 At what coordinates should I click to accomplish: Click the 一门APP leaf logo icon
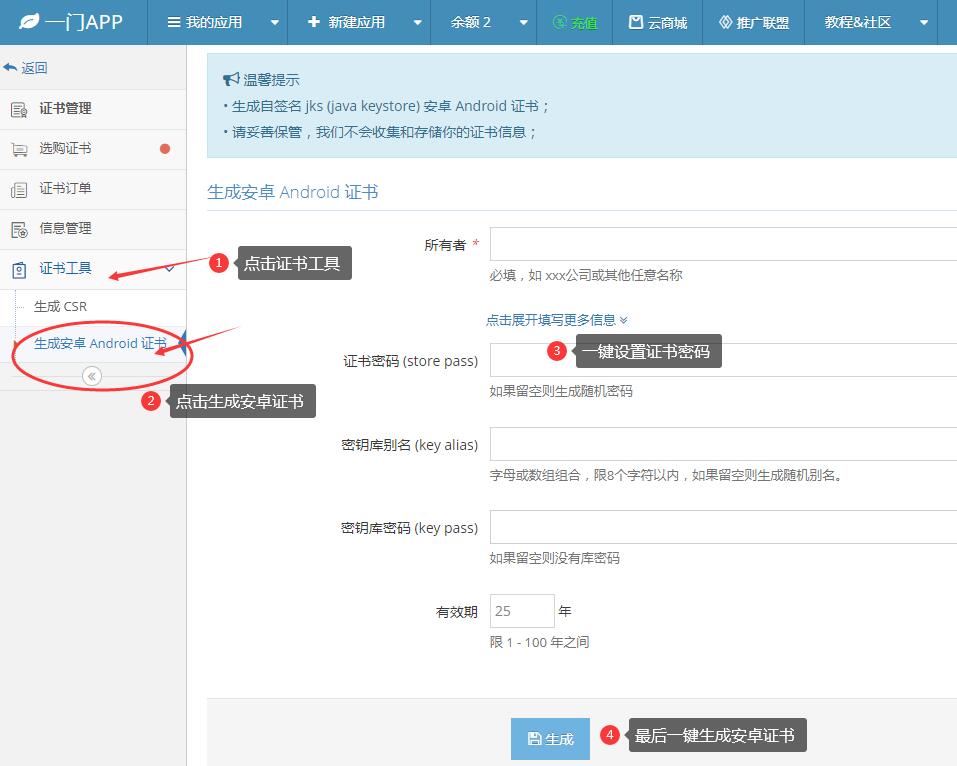[x=29, y=22]
